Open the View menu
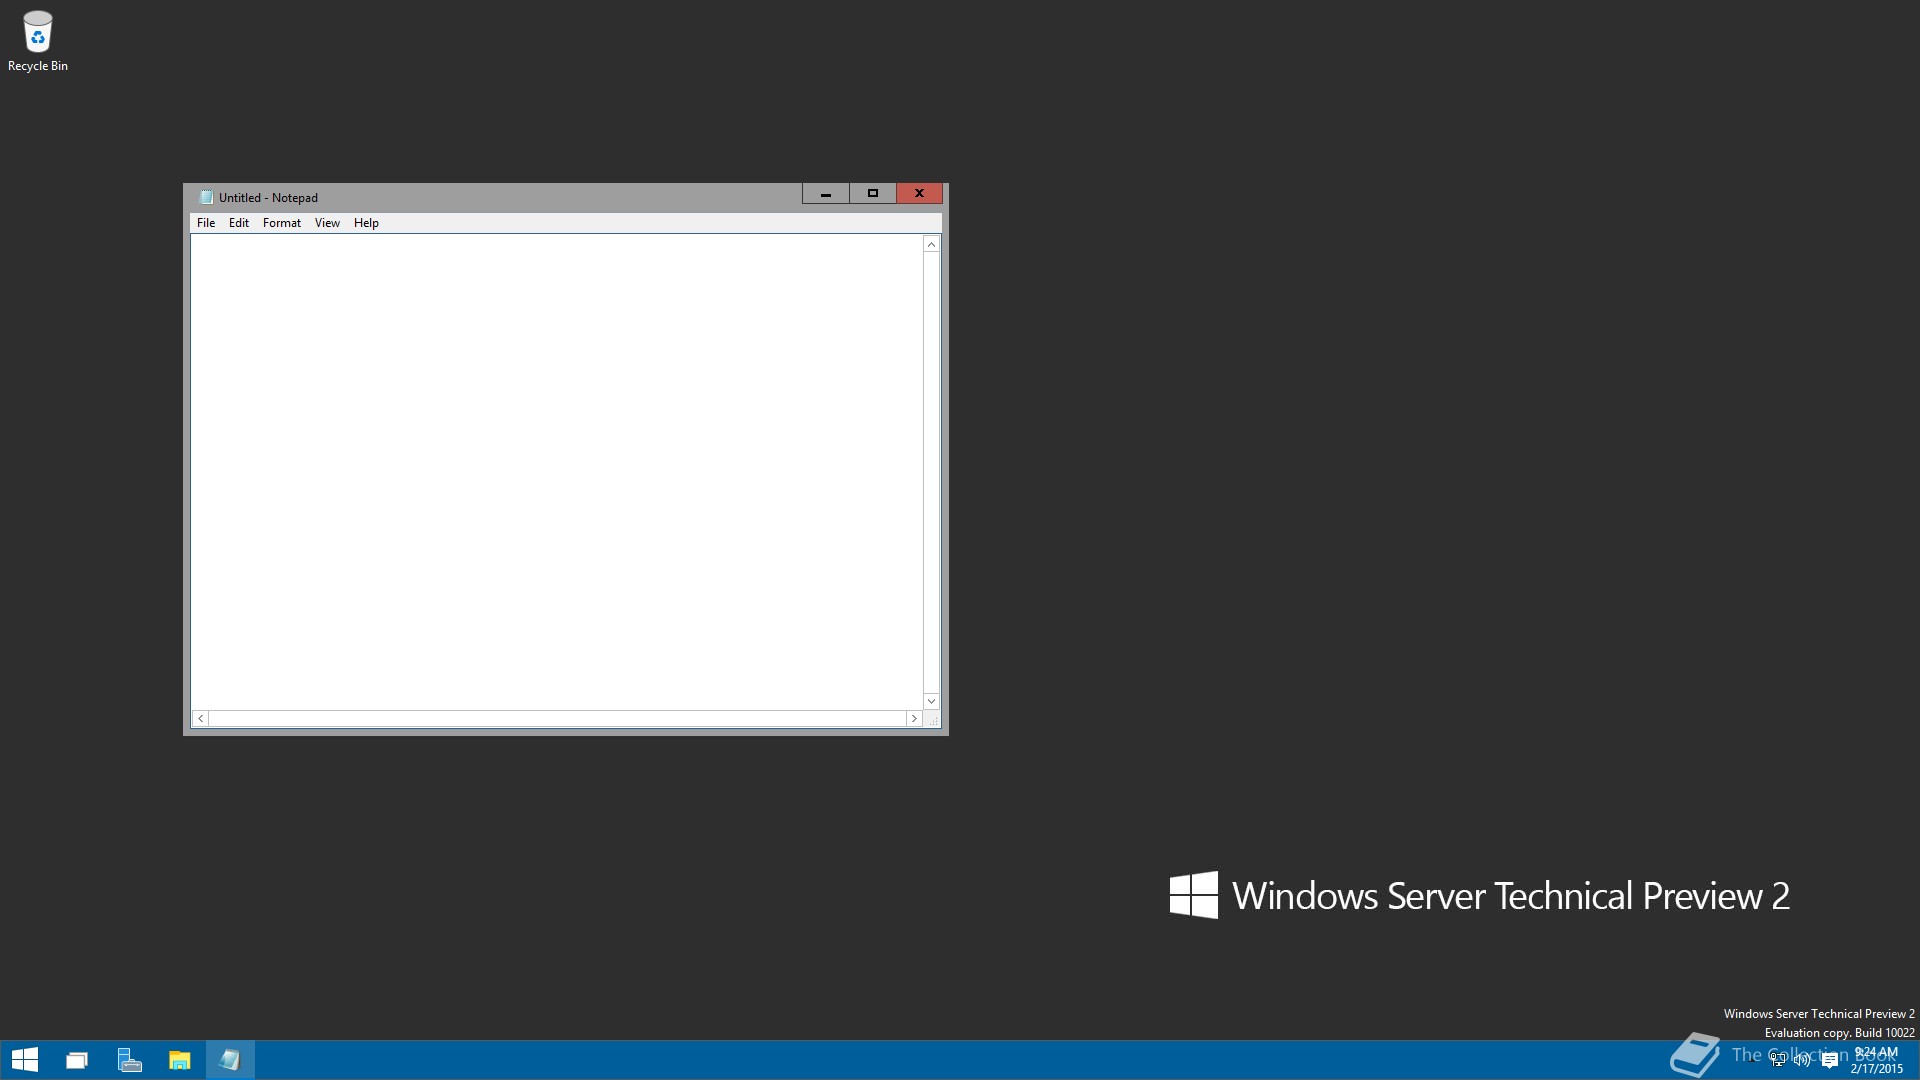 327,223
